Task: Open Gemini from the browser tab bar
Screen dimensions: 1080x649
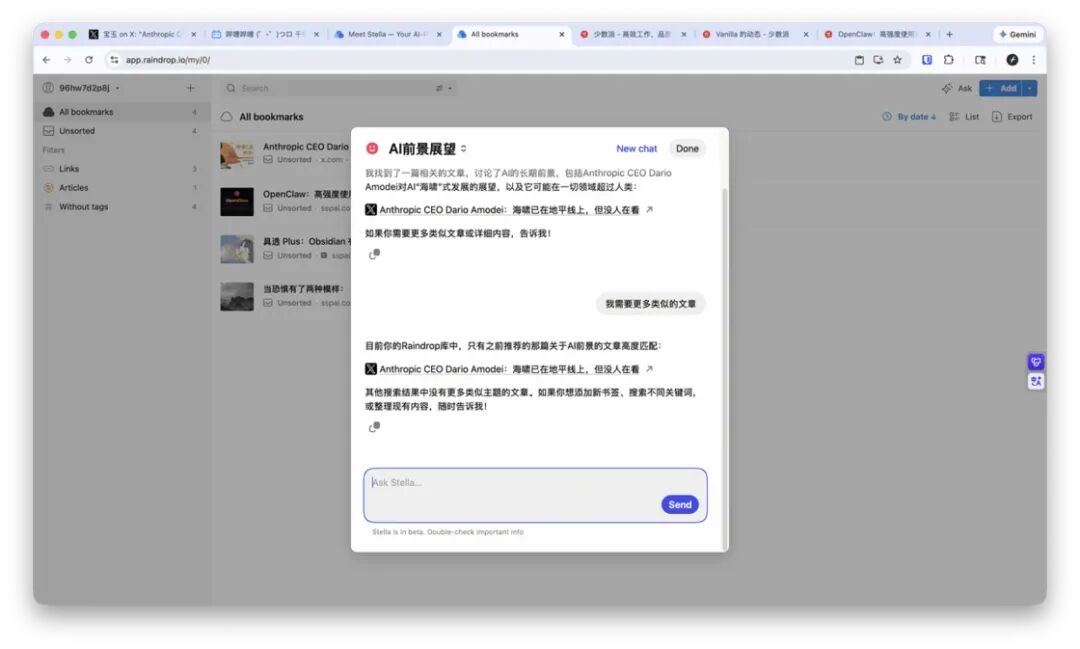Action: (1017, 34)
